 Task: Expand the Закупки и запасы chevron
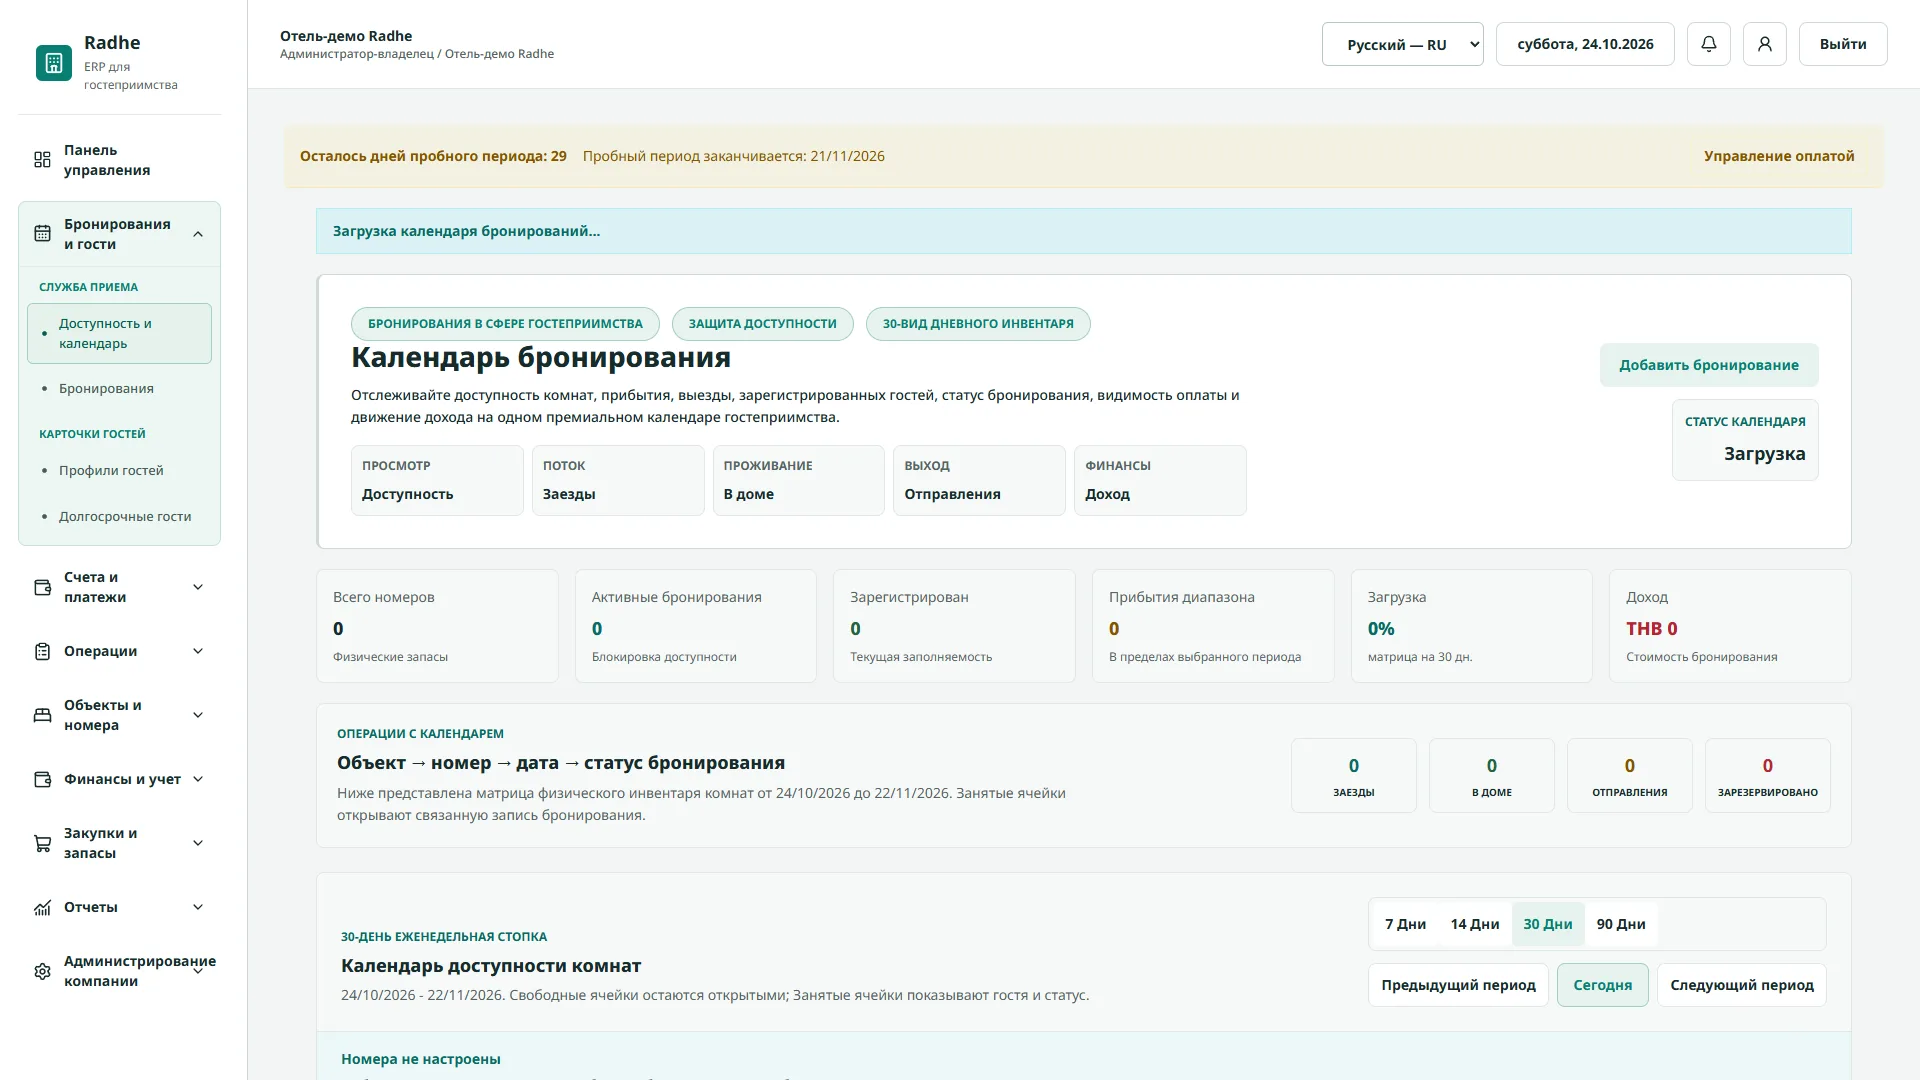[x=198, y=843]
